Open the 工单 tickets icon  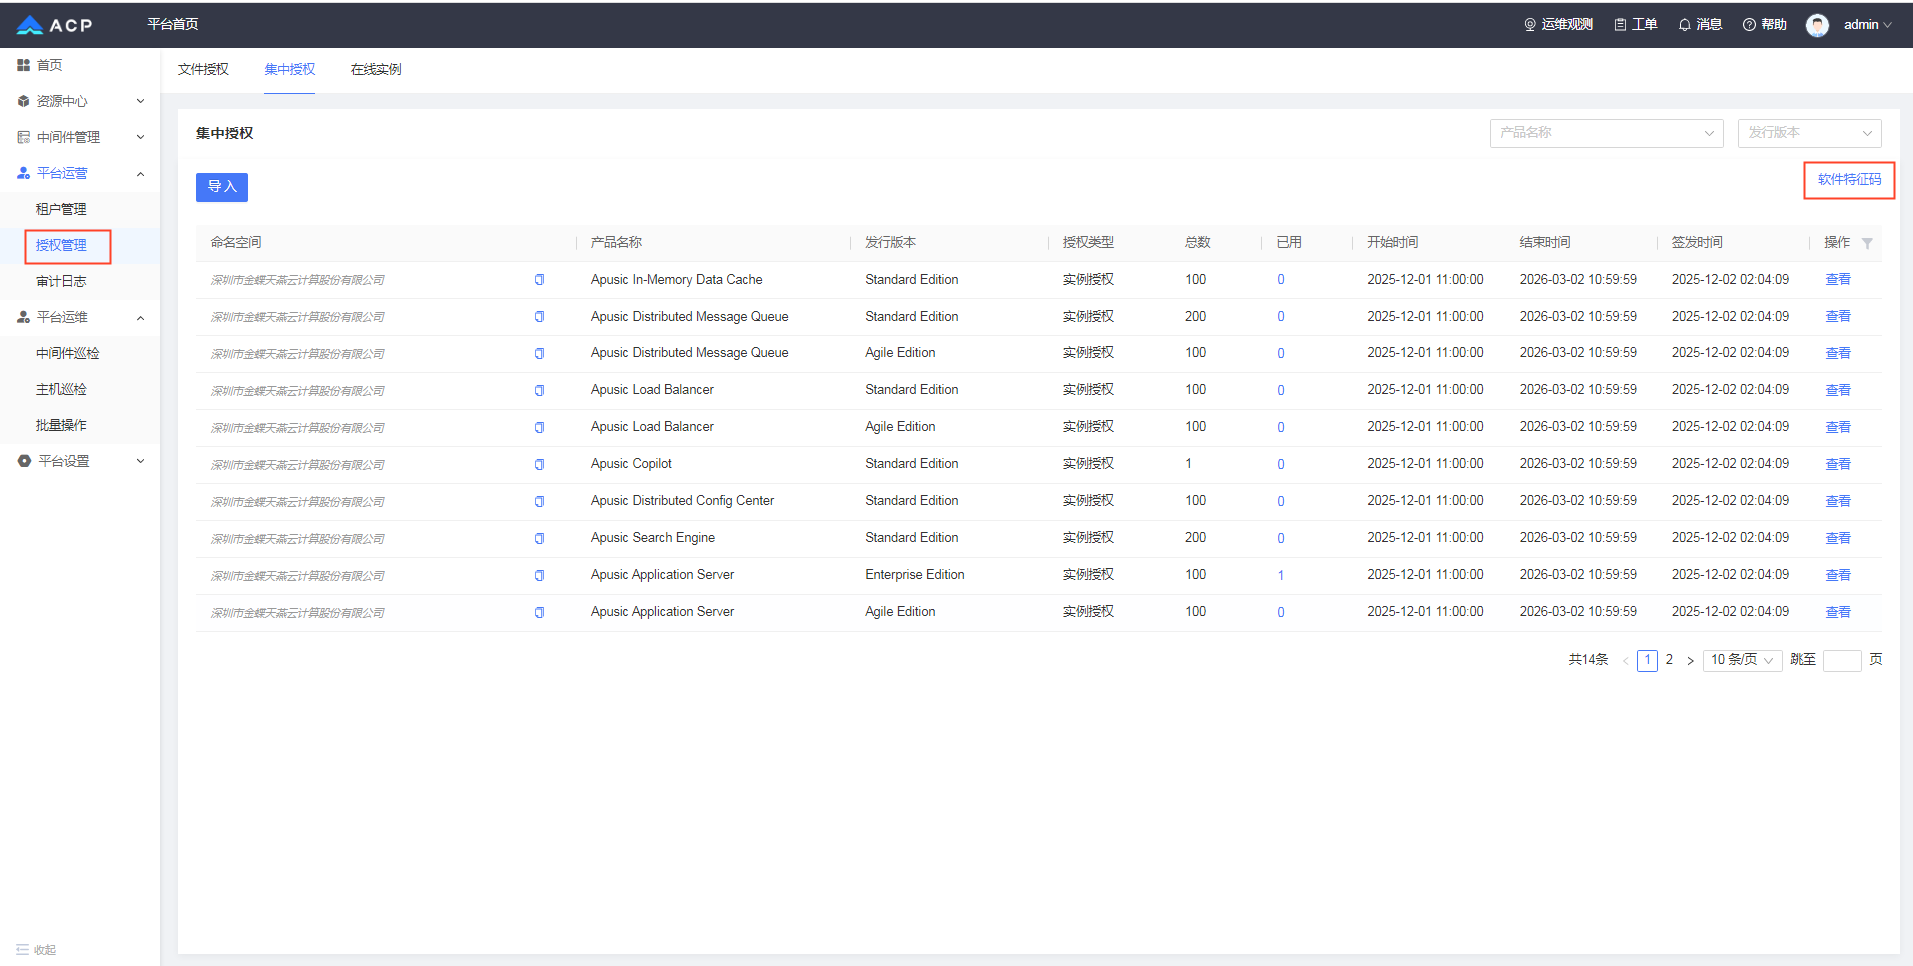[1620, 25]
